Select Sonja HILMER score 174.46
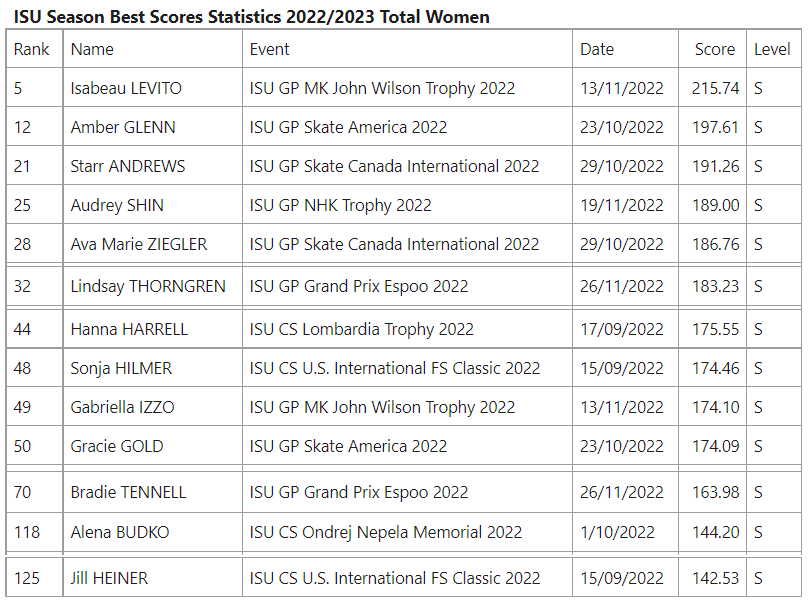 point(715,368)
